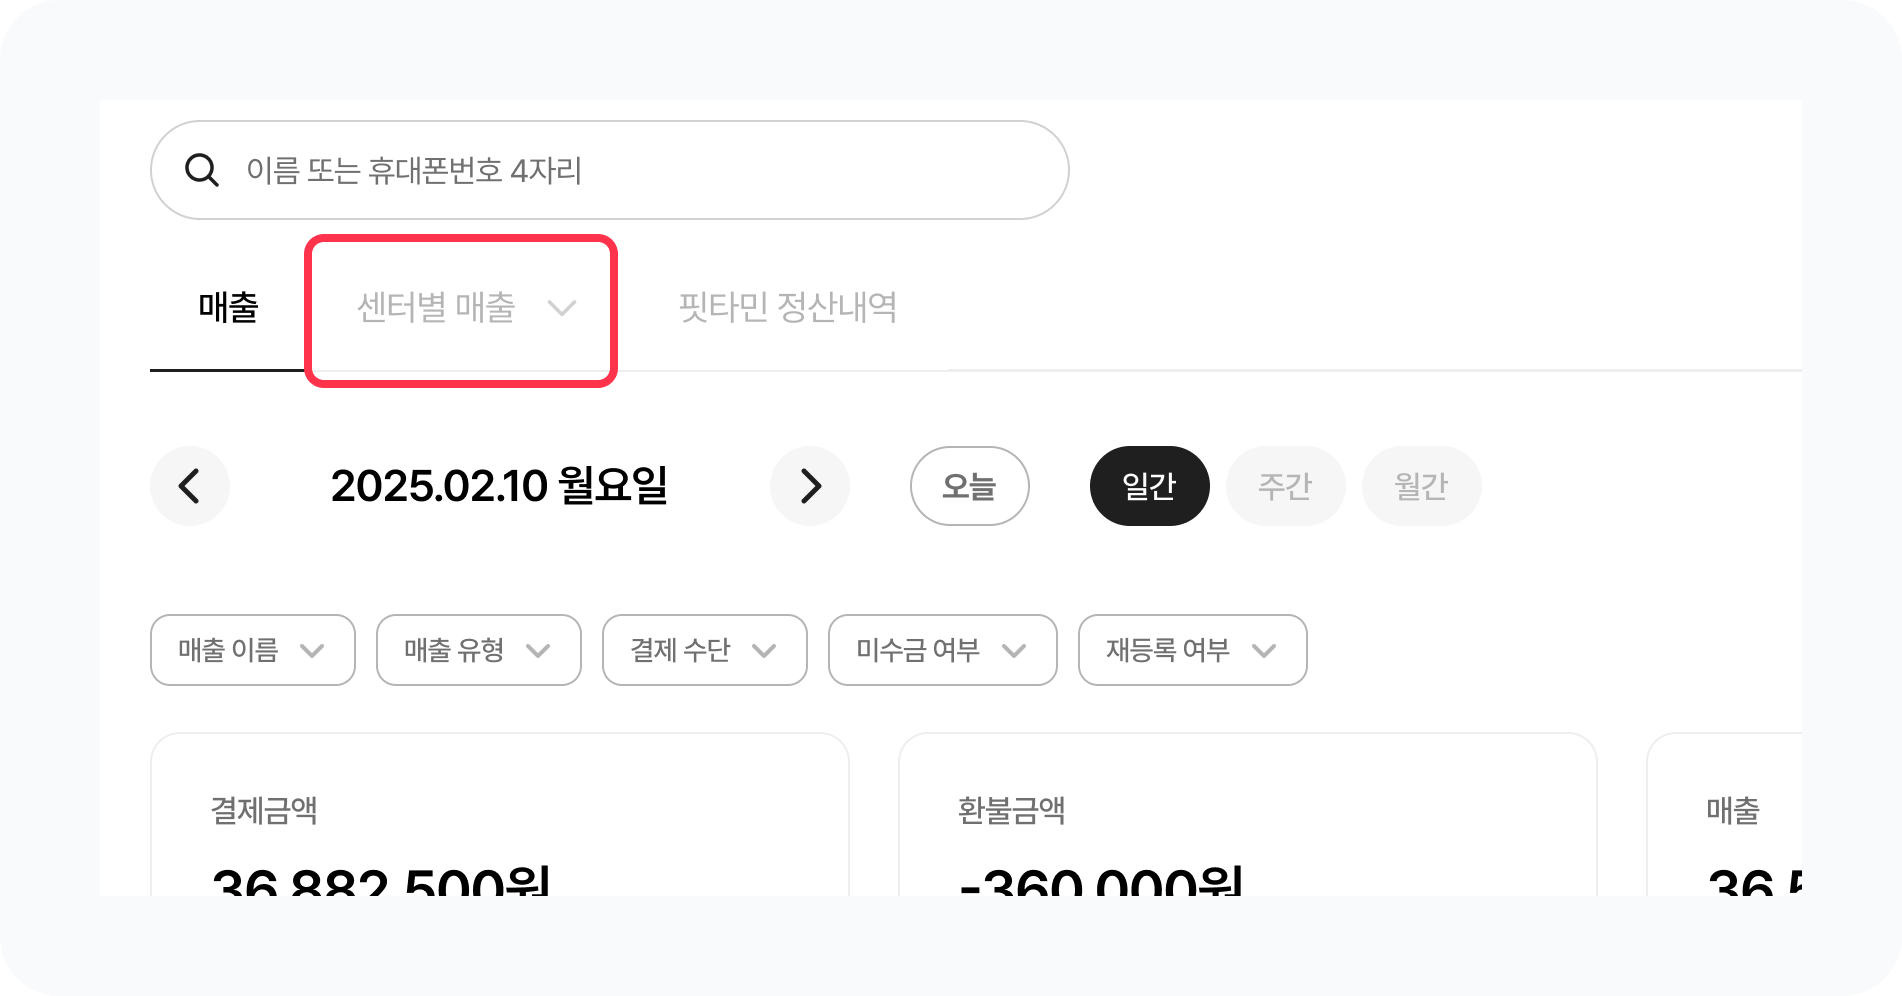Select the 매출 tab
Viewport: 1902px width, 996px height.
click(x=228, y=307)
